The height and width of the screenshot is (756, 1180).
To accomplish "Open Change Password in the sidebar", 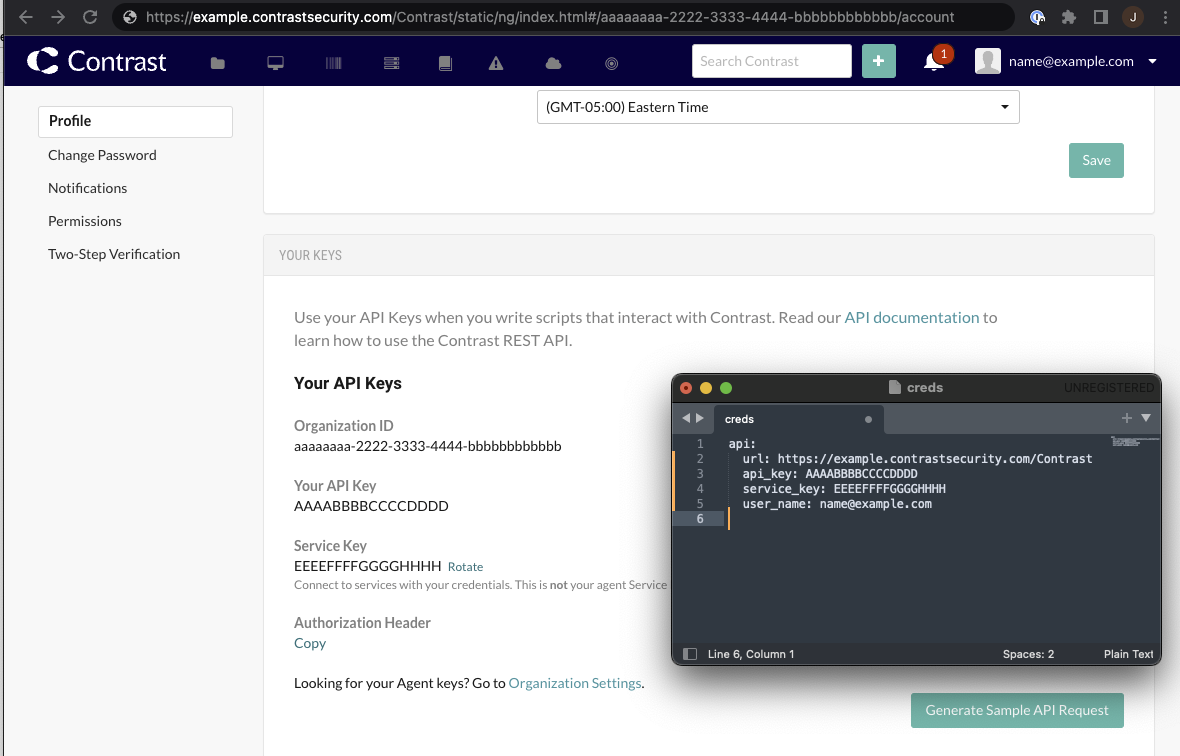I will (102, 155).
